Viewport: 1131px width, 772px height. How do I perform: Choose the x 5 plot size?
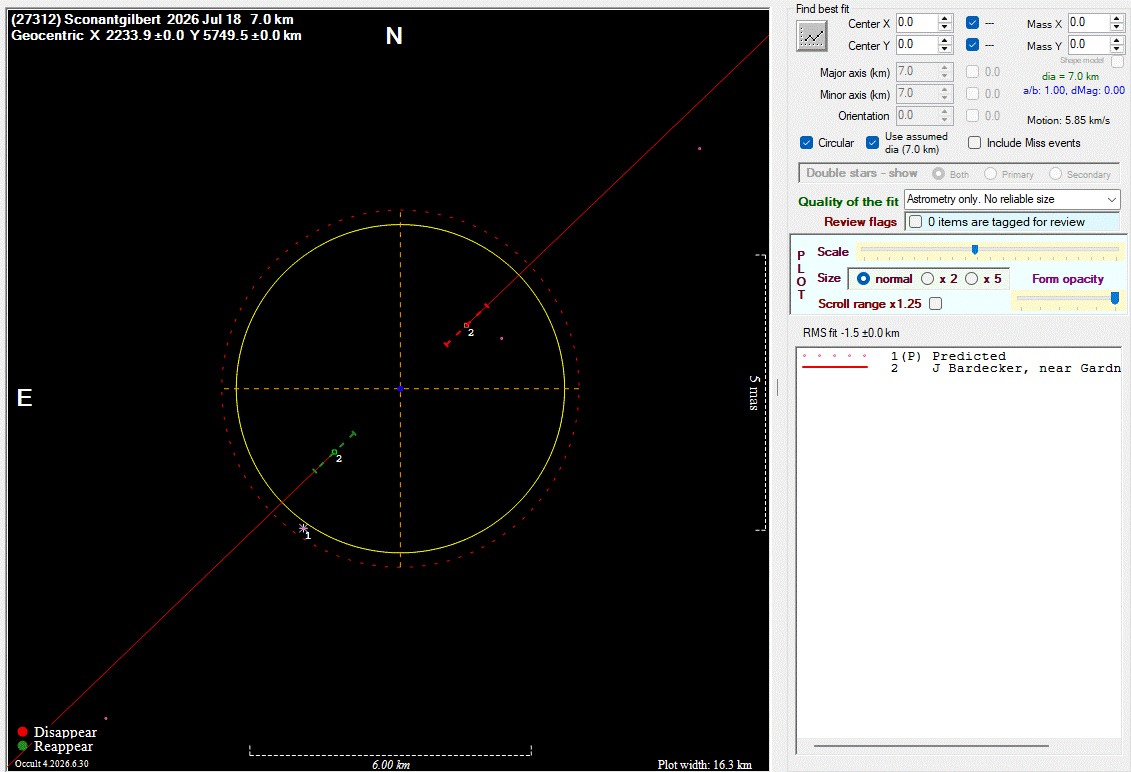tap(972, 278)
